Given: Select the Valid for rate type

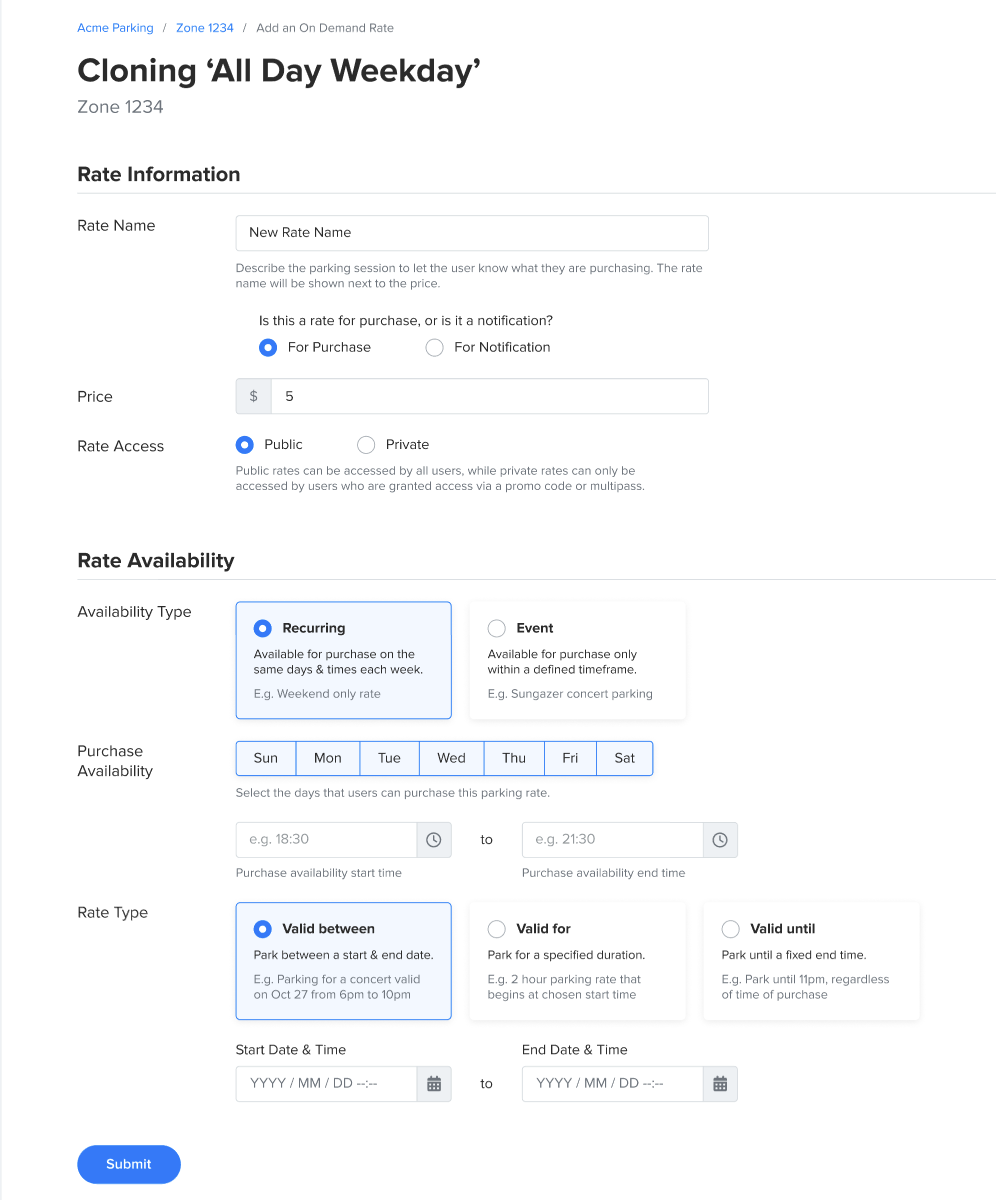Looking at the screenshot, I should click(497, 929).
